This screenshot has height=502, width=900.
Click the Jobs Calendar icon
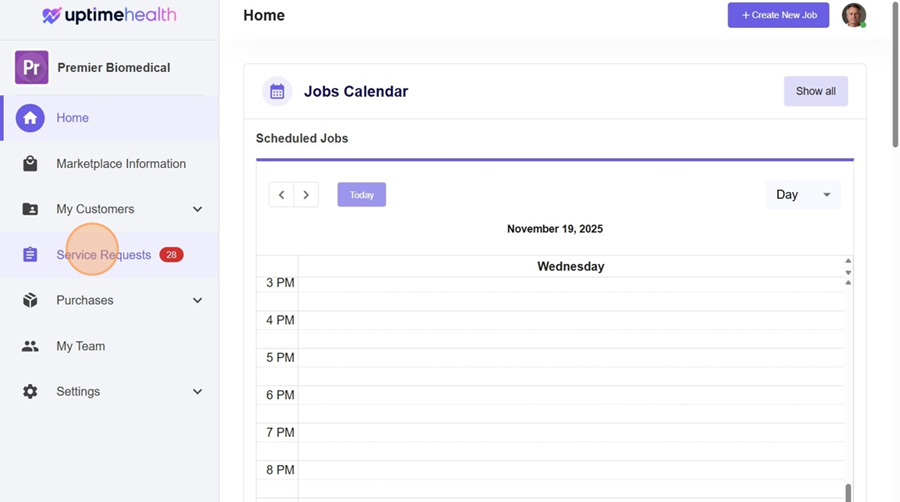pos(277,92)
